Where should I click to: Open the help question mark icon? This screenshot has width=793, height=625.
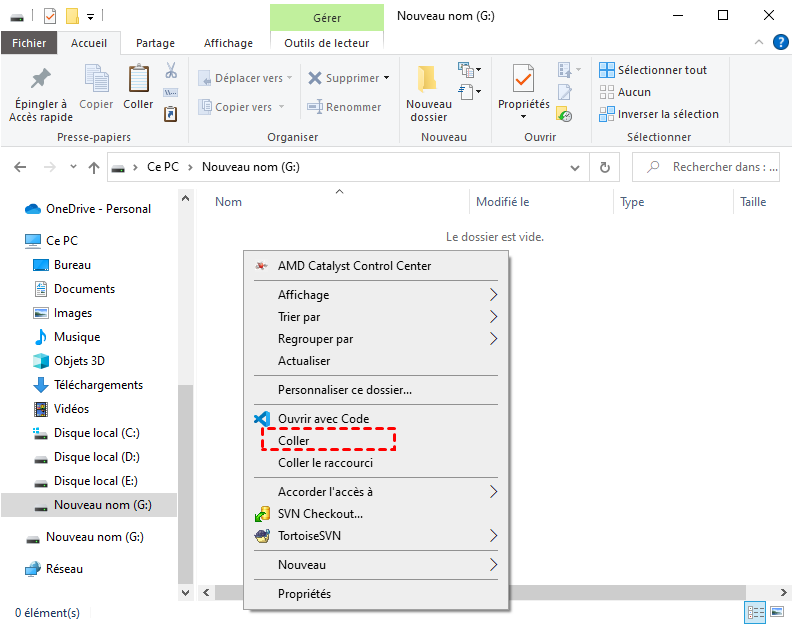click(x=779, y=42)
